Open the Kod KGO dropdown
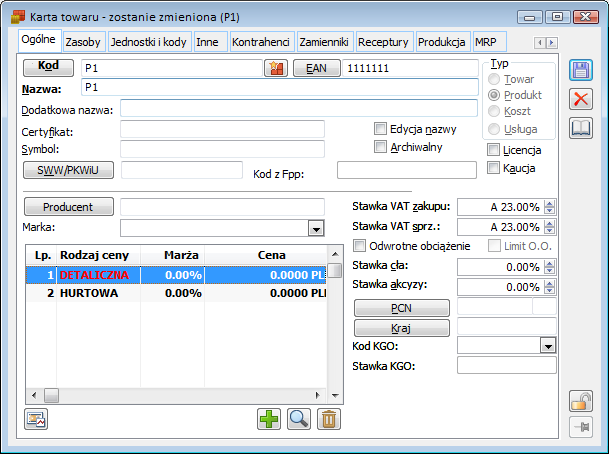Screen dimensions: 609x454 pyautogui.click(x=547, y=345)
